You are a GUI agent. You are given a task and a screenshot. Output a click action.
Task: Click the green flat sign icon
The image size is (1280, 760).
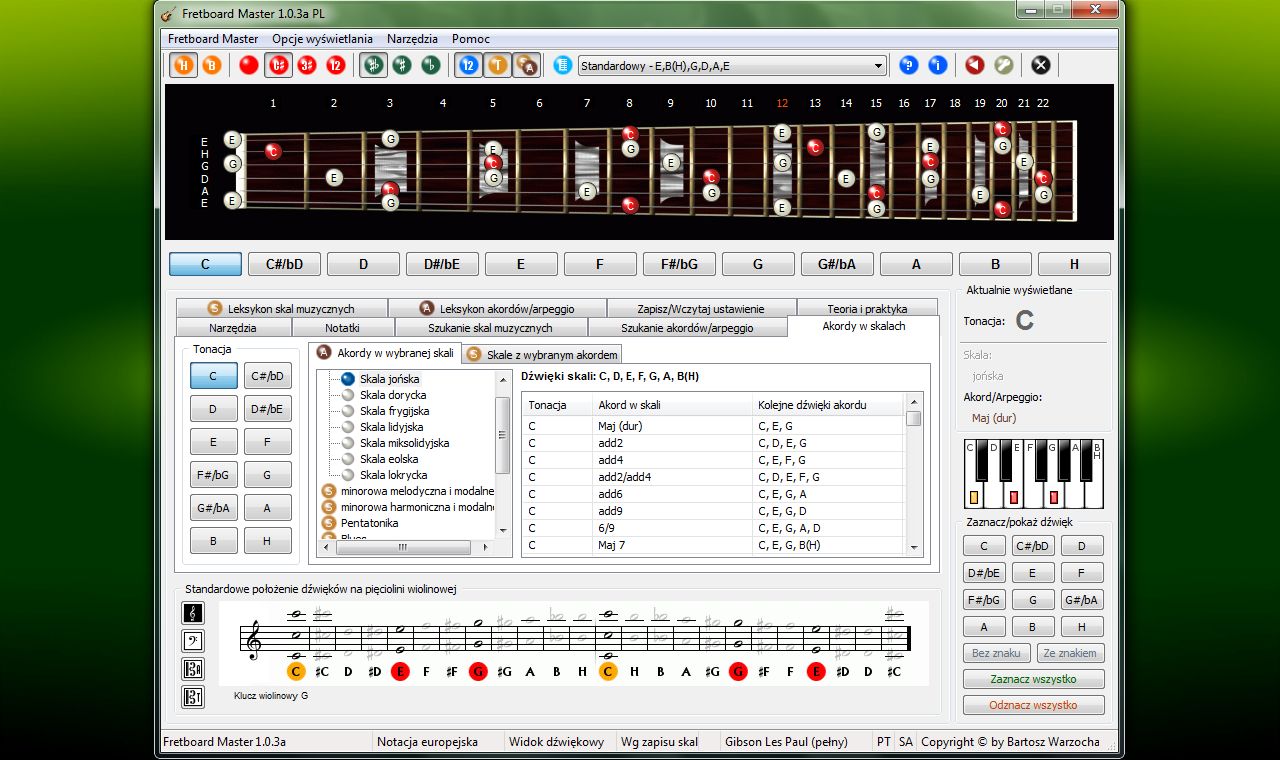(x=430, y=65)
